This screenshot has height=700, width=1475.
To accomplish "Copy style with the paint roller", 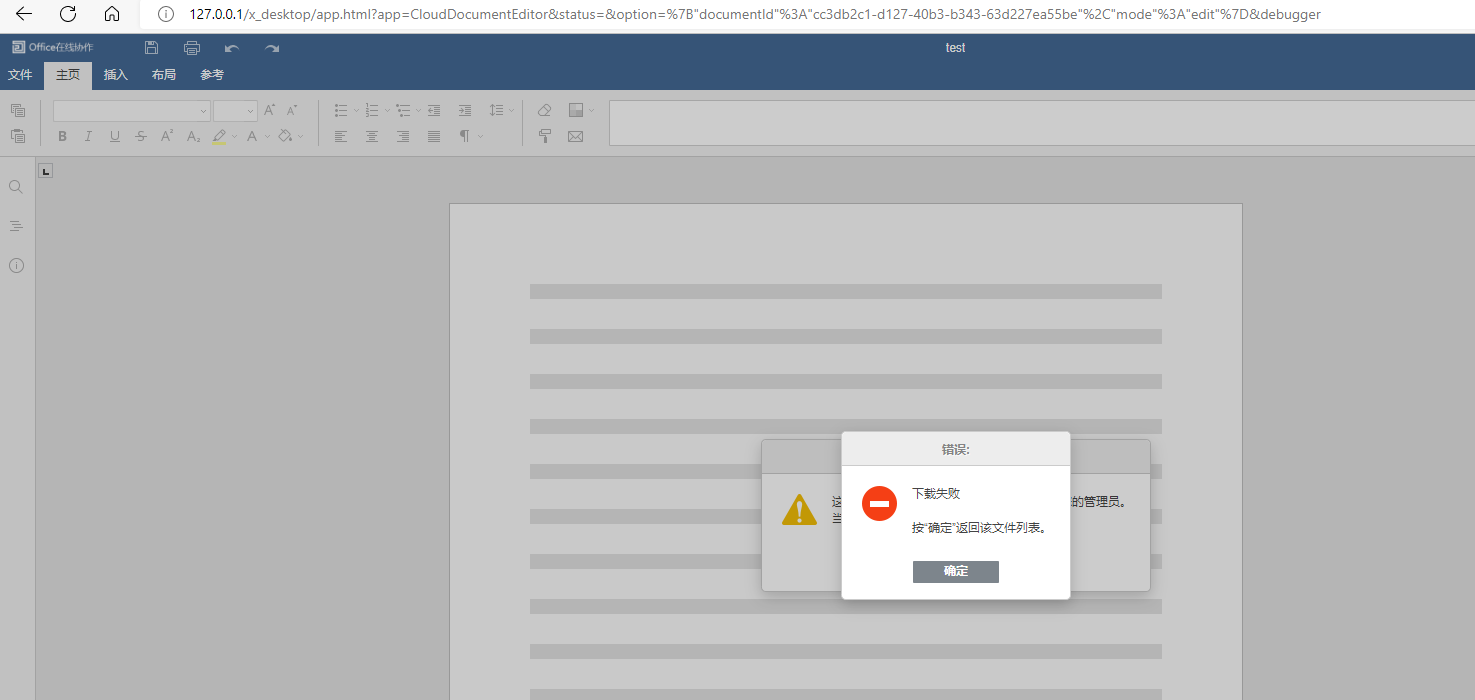I will point(545,136).
